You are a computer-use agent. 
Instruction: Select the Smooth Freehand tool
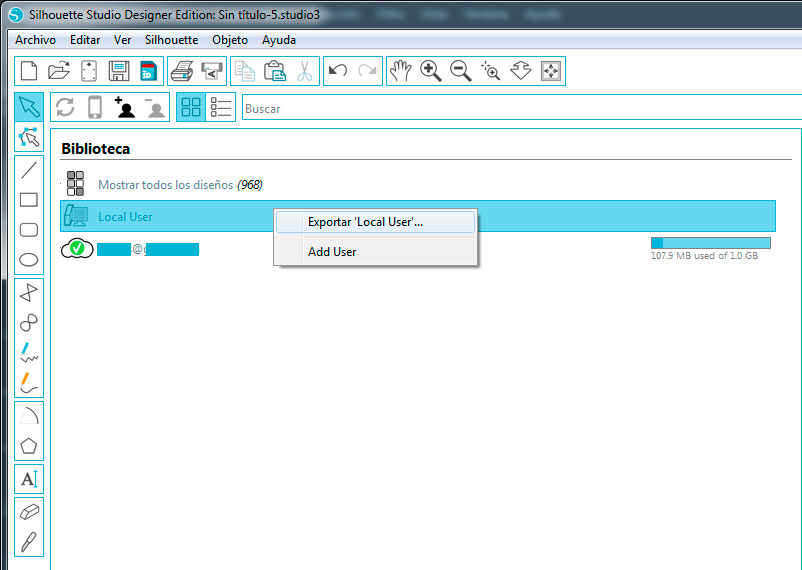point(29,382)
